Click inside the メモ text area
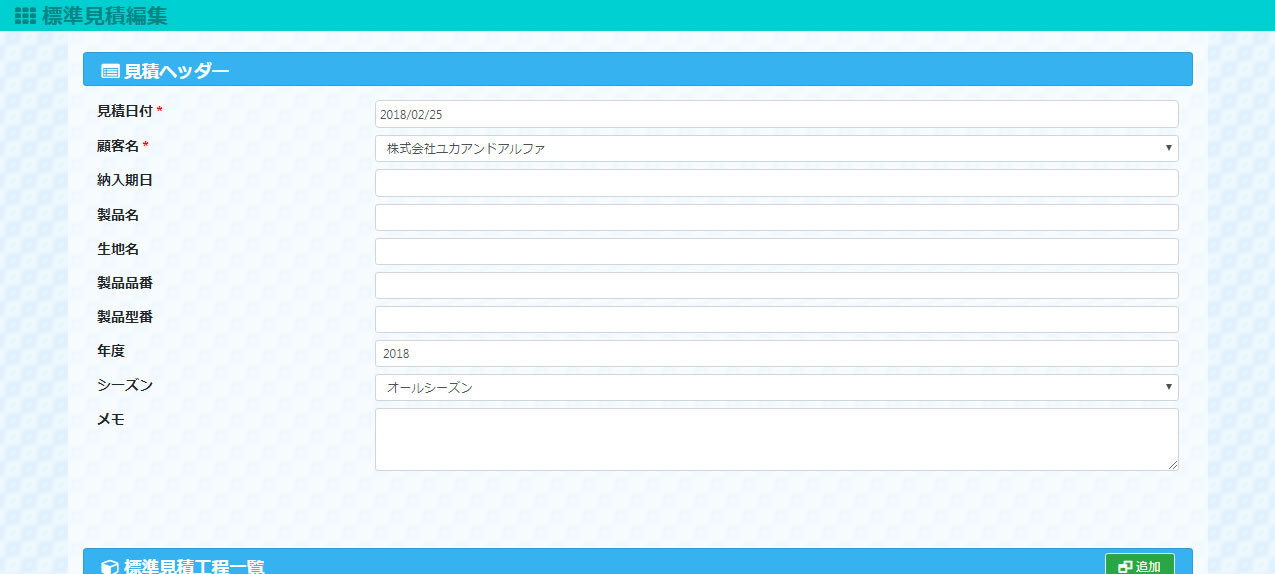Image resolution: width=1275 pixels, height=574 pixels. 776,439
